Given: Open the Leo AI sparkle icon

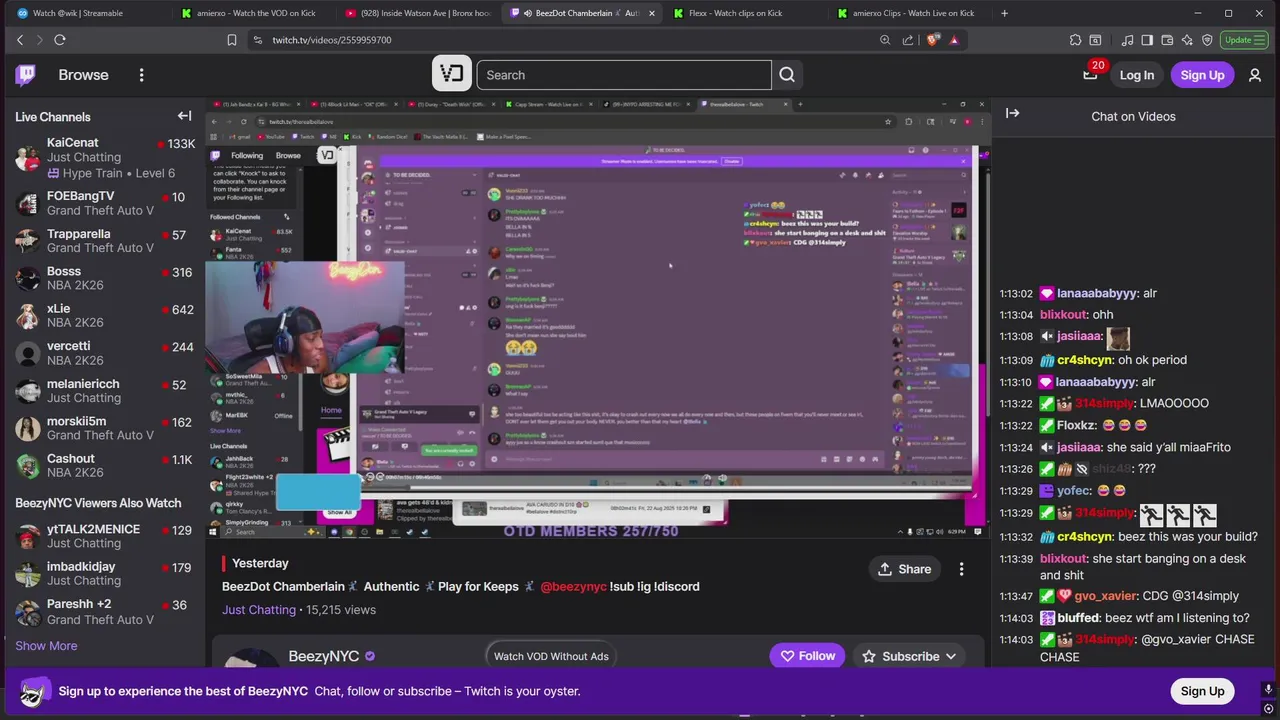Looking at the screenshot, I should (1187, 40).
